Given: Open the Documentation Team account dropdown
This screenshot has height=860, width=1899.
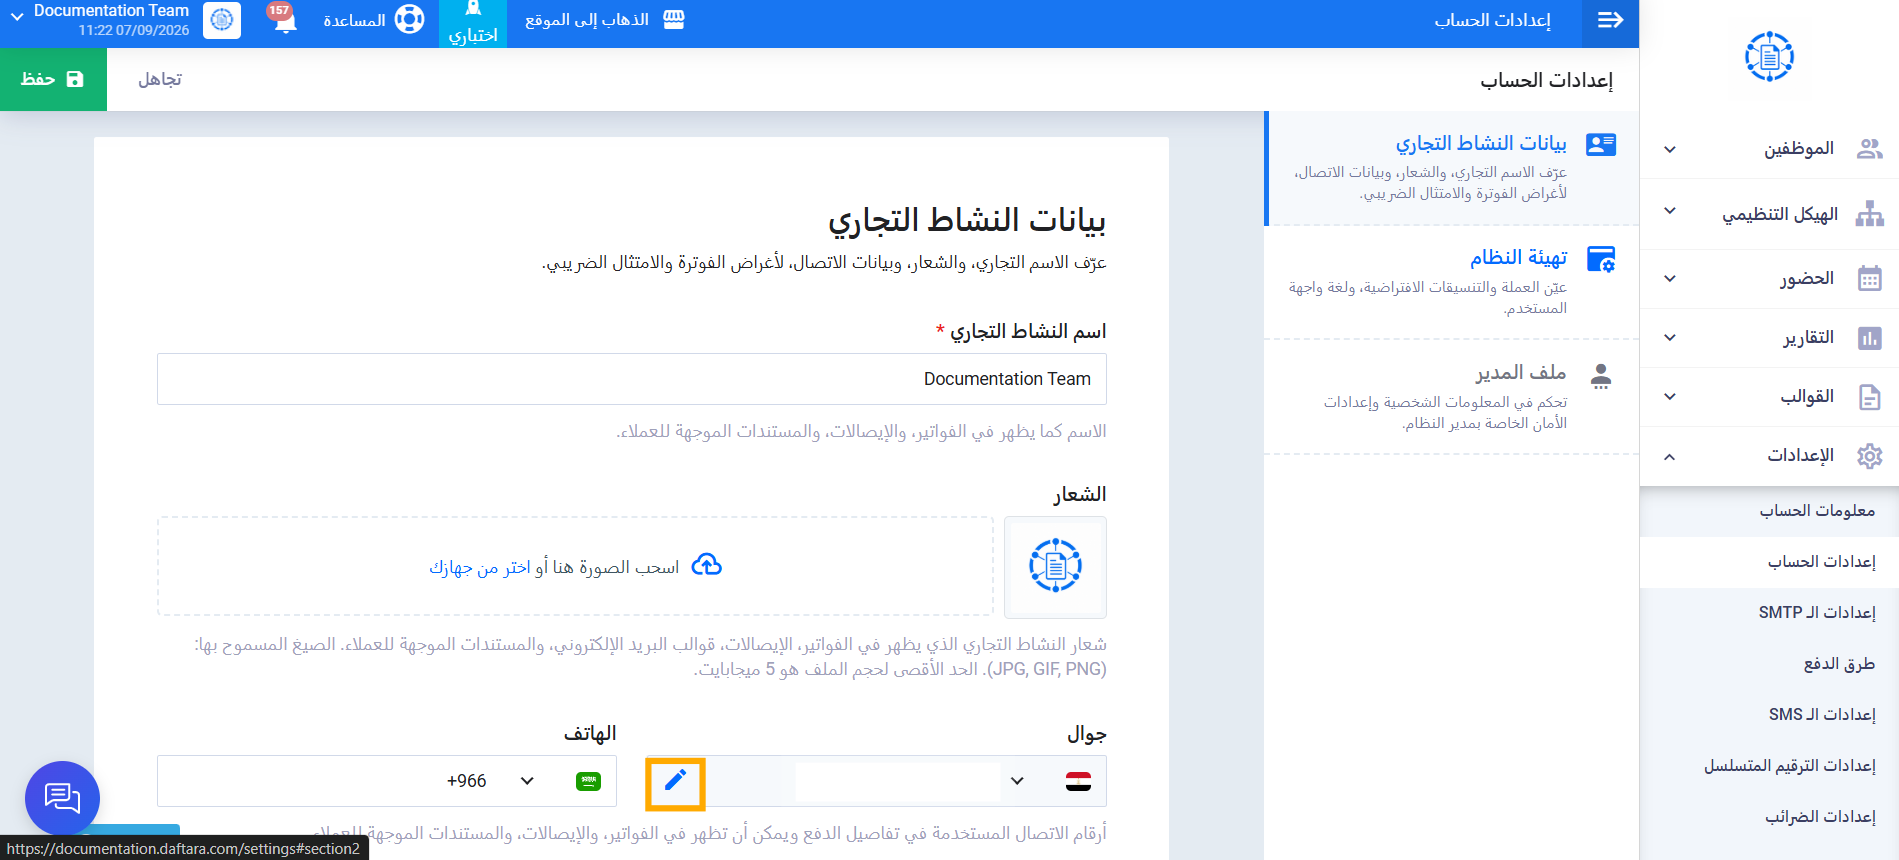Looking at the screenshot, I should [98, 20].
